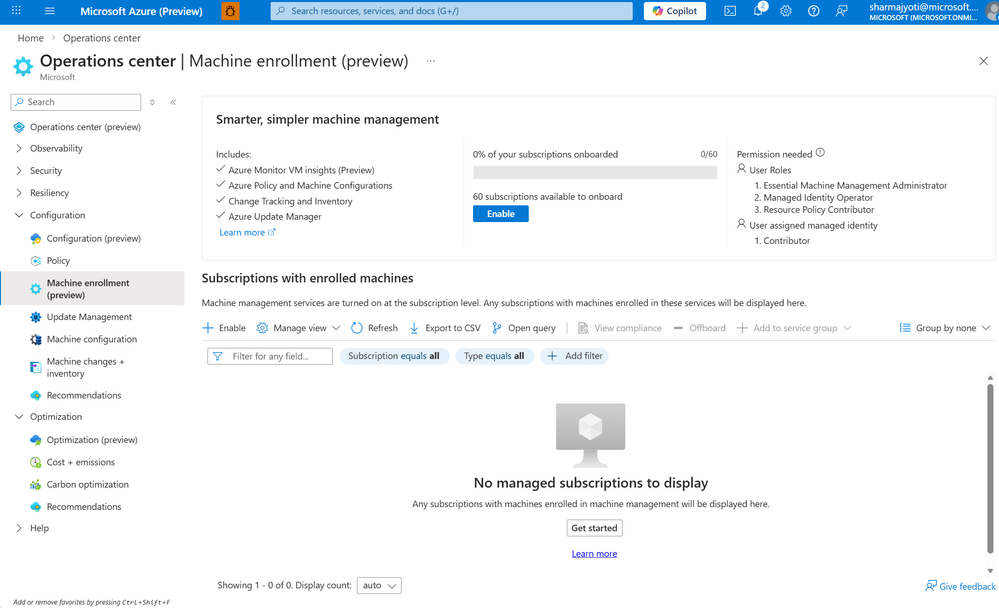This screenshot has height=608, width=999.
Task: Click the expand/collapse all sidebar arrows
Action: (152, 102)
